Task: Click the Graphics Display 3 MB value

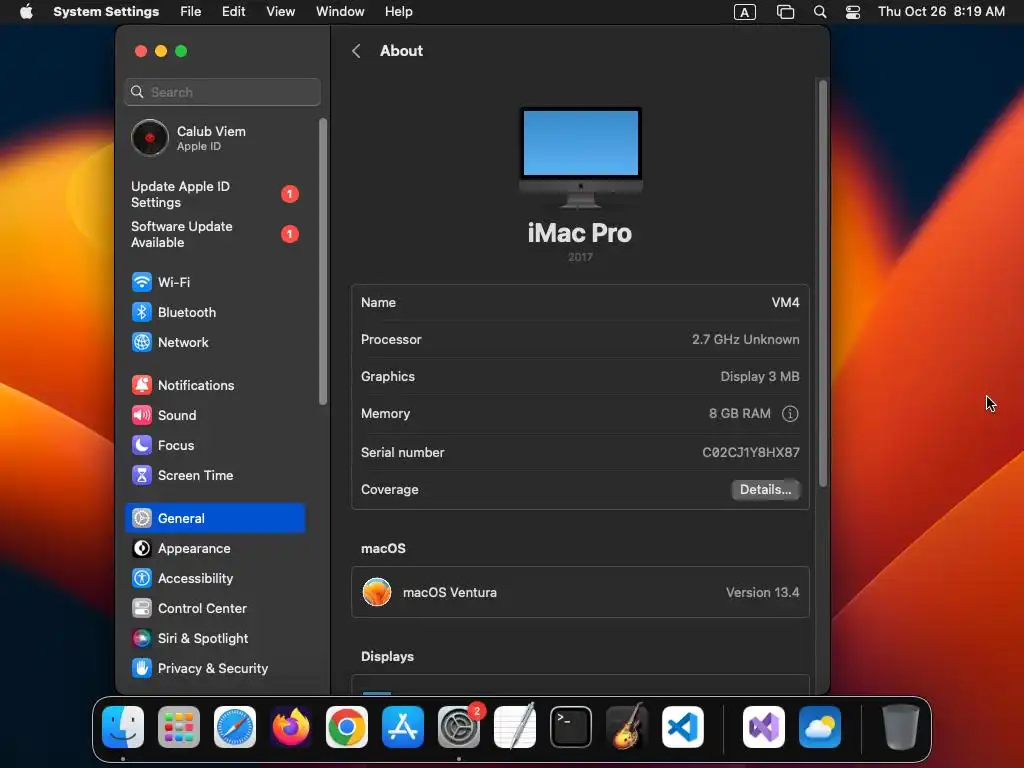Action: (760, 377)
